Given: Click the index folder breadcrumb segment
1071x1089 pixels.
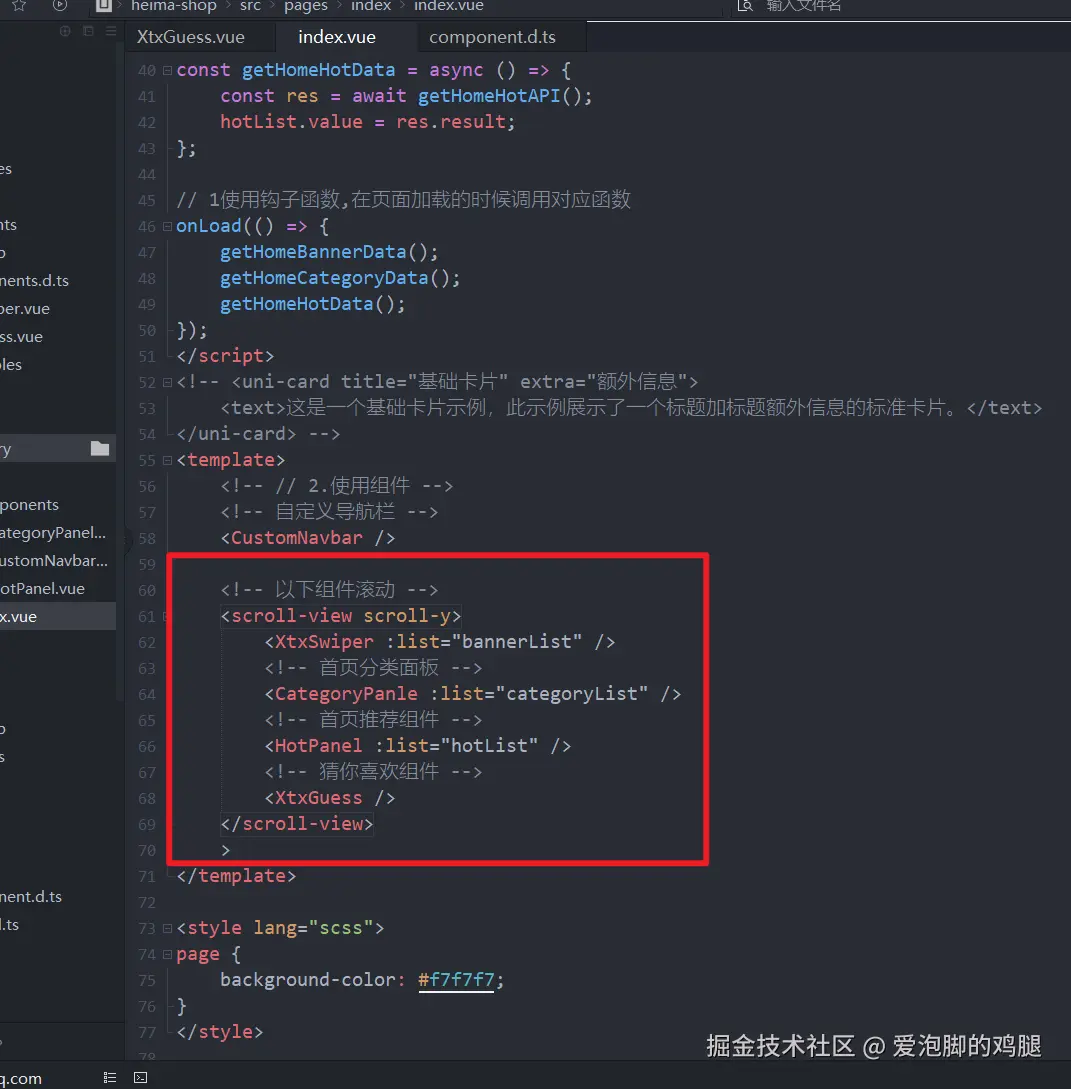Looking at the screenshot, I should (371, 6).
